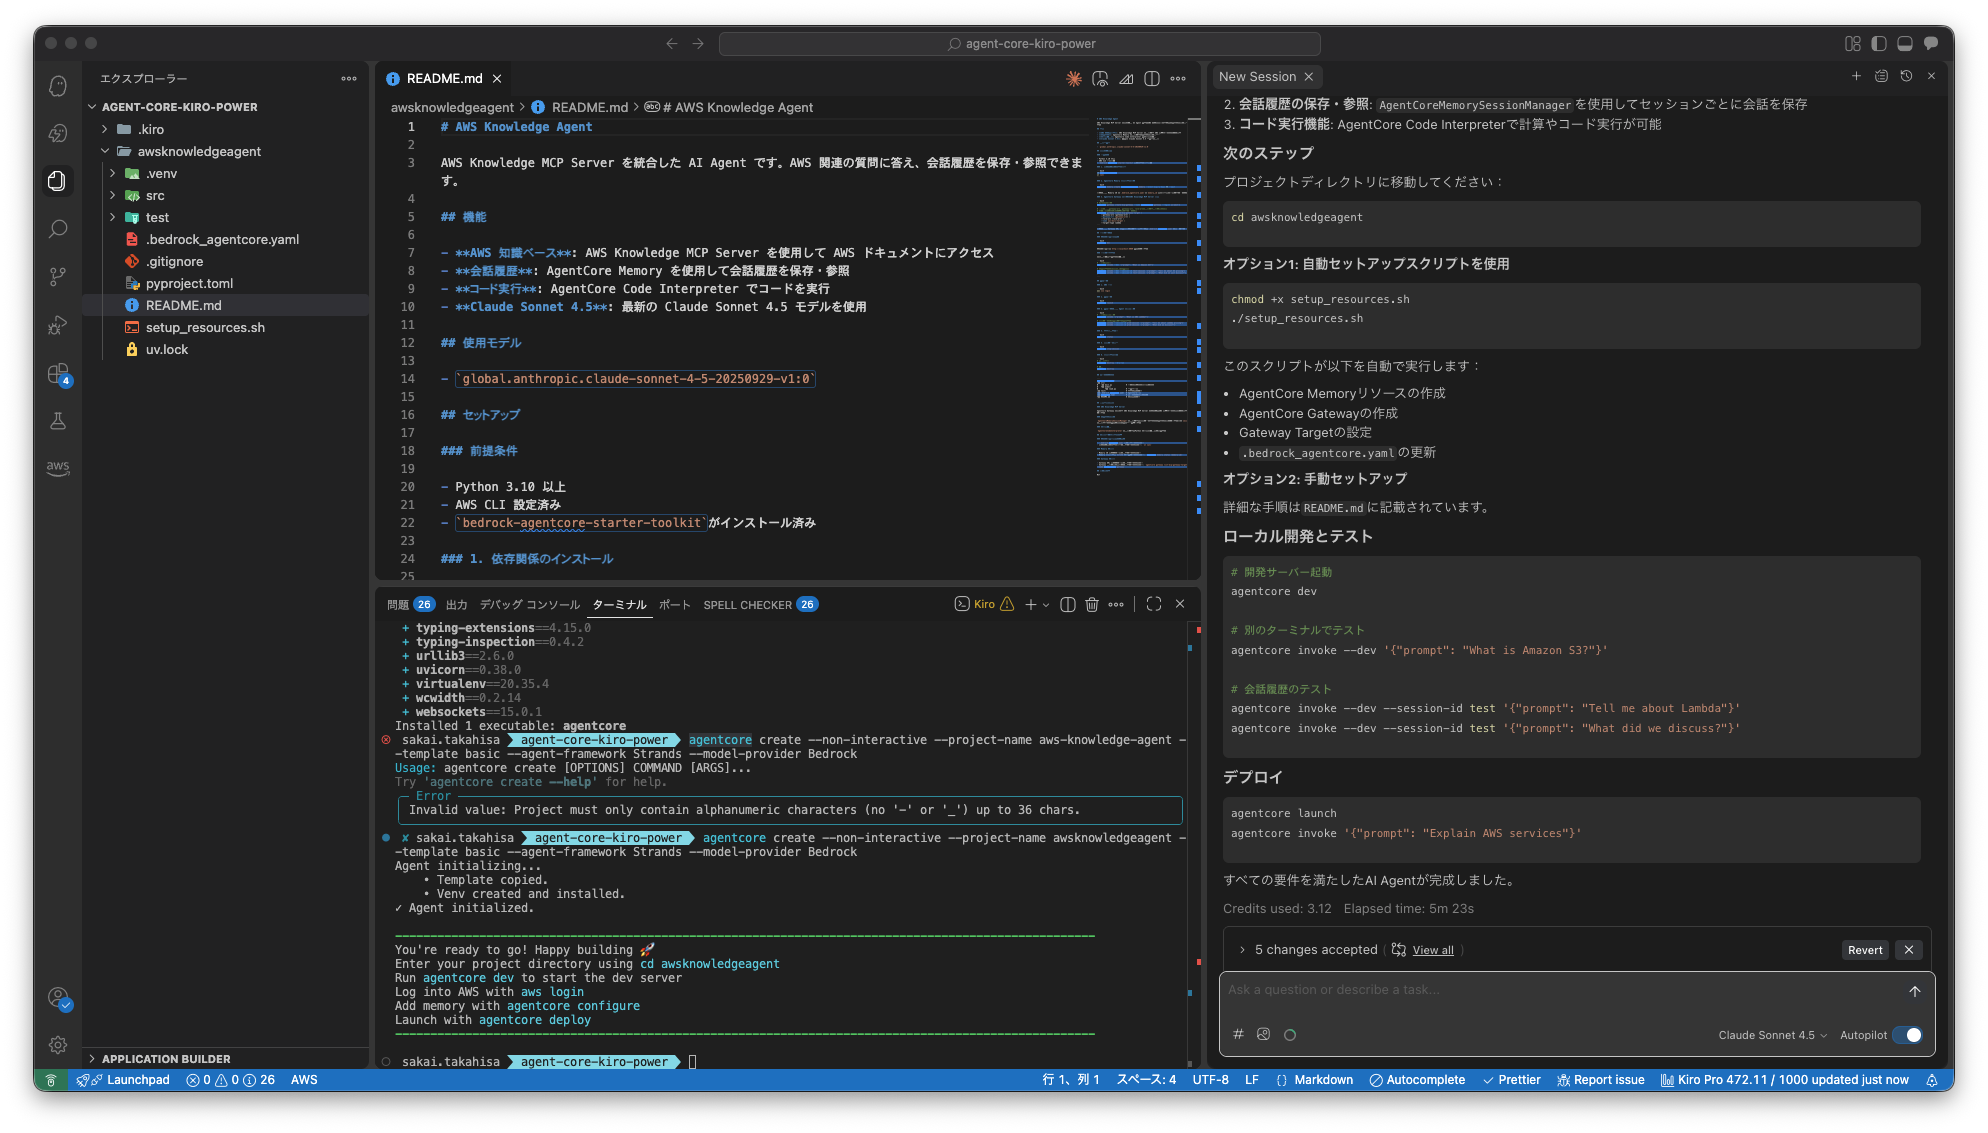Toggle the Autopilot switch

click(1908, 1035)
